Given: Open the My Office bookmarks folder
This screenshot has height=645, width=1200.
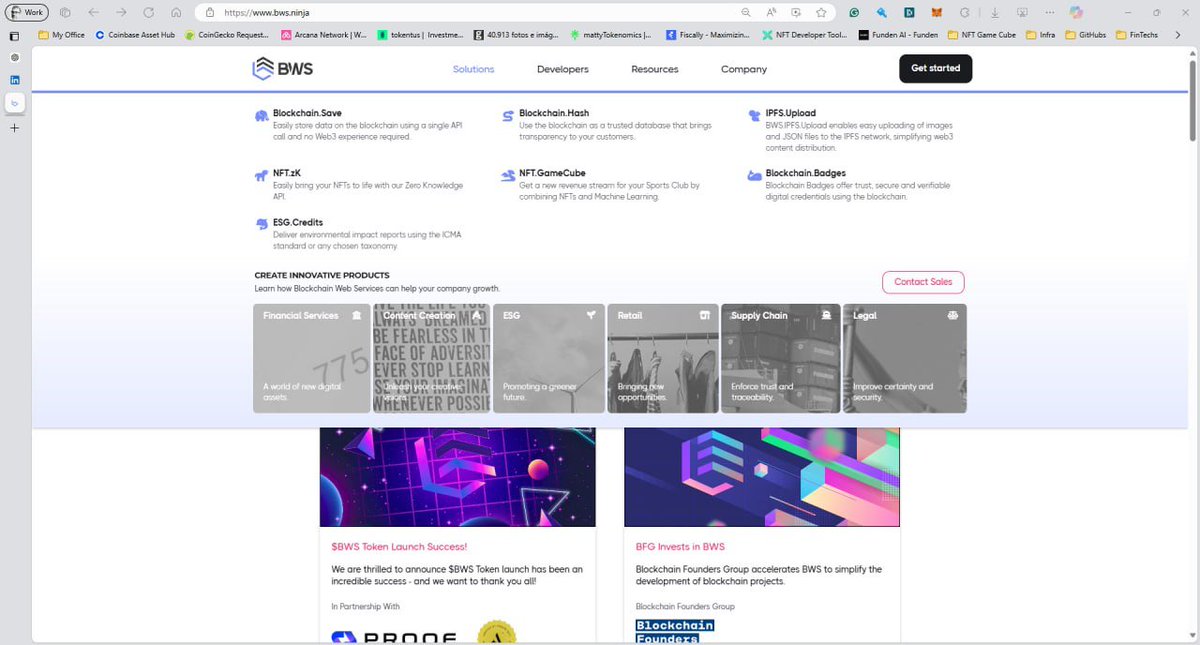Looking at the screenshot, I should 62,34.
